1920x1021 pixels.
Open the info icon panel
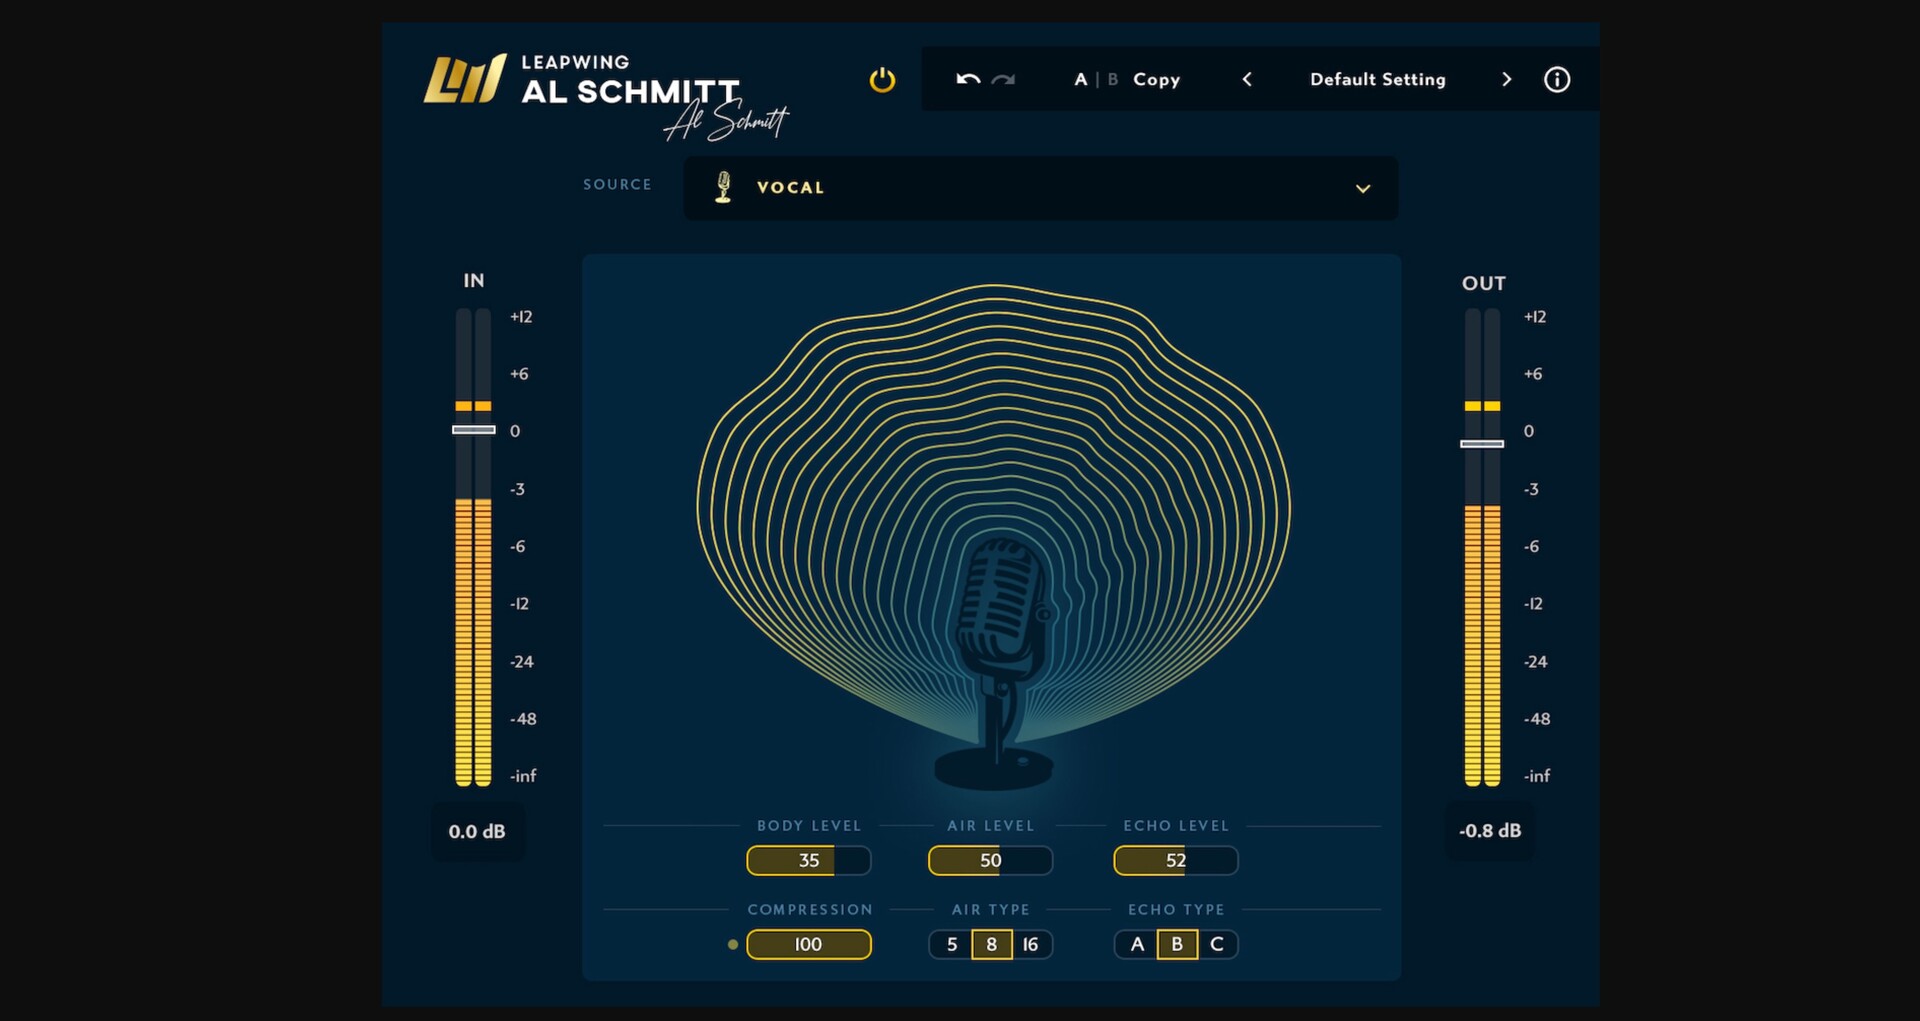[1556, 80]
